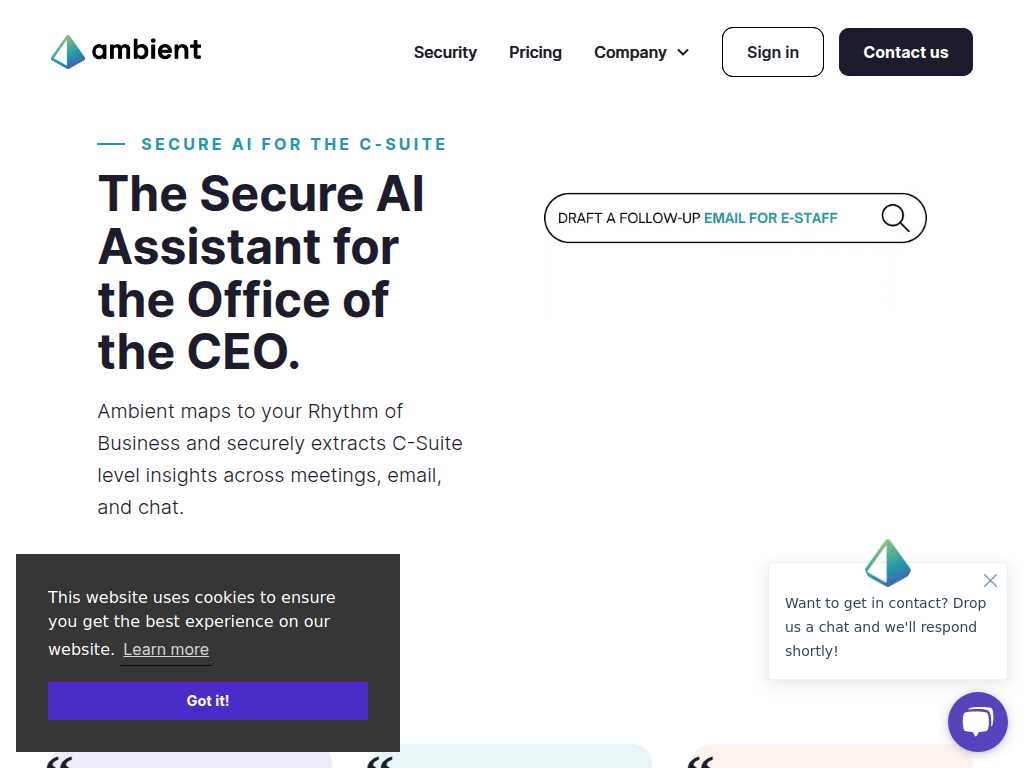Open the Company menu item
The width and height of the screenshot is (1024, 768).
630,52
